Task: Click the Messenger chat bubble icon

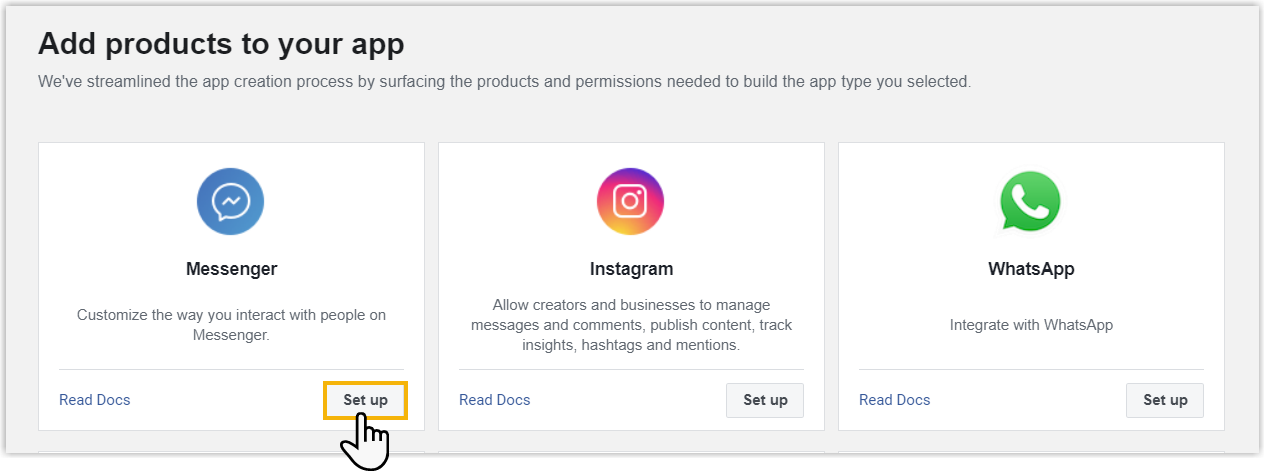Action: point(231,202)
